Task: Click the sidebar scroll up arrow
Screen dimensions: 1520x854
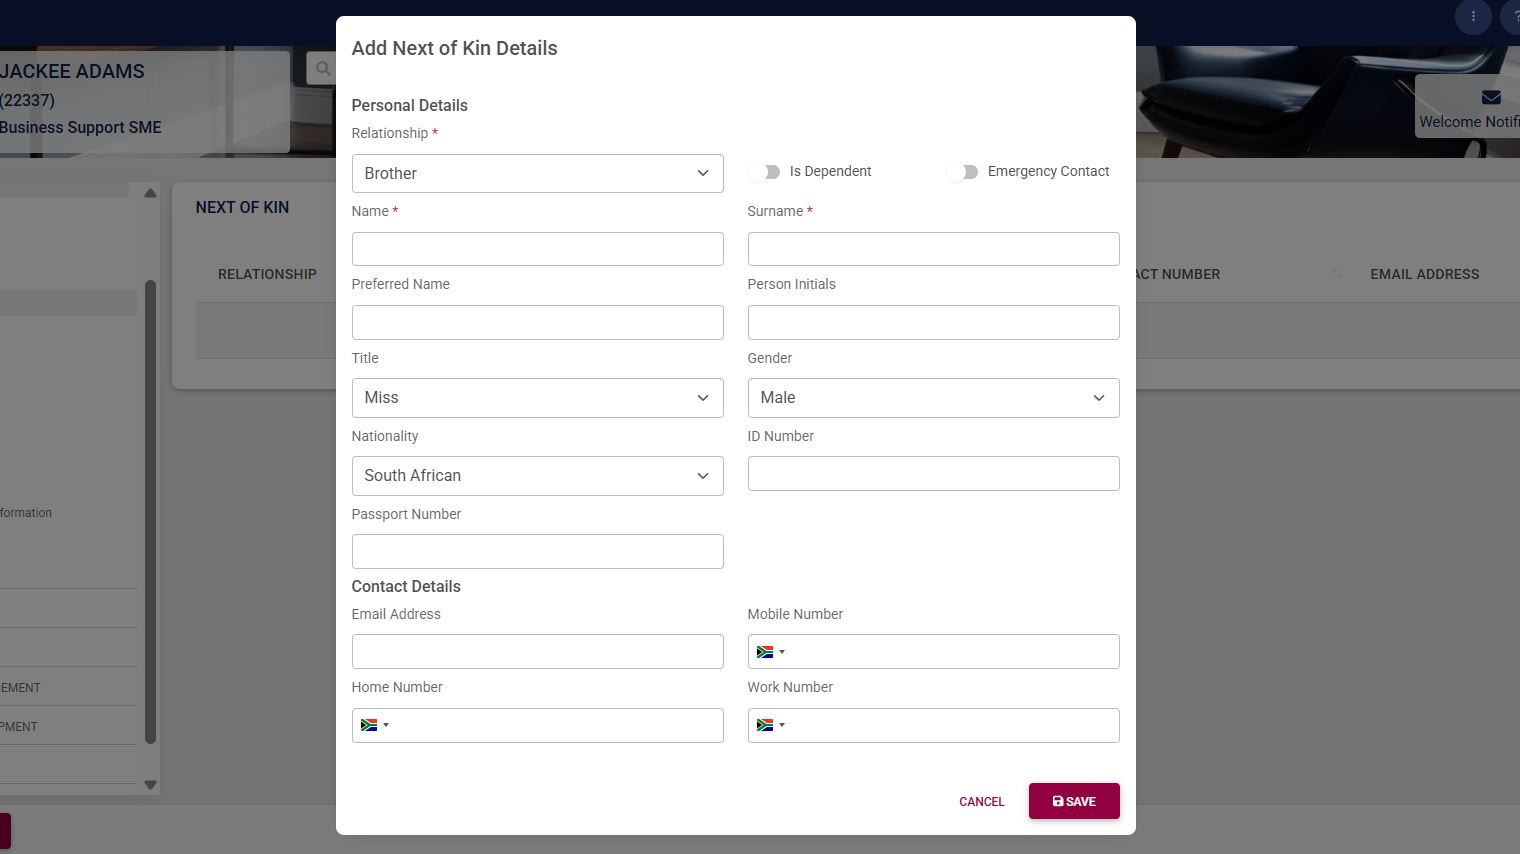Action: (x=150, y=193)
